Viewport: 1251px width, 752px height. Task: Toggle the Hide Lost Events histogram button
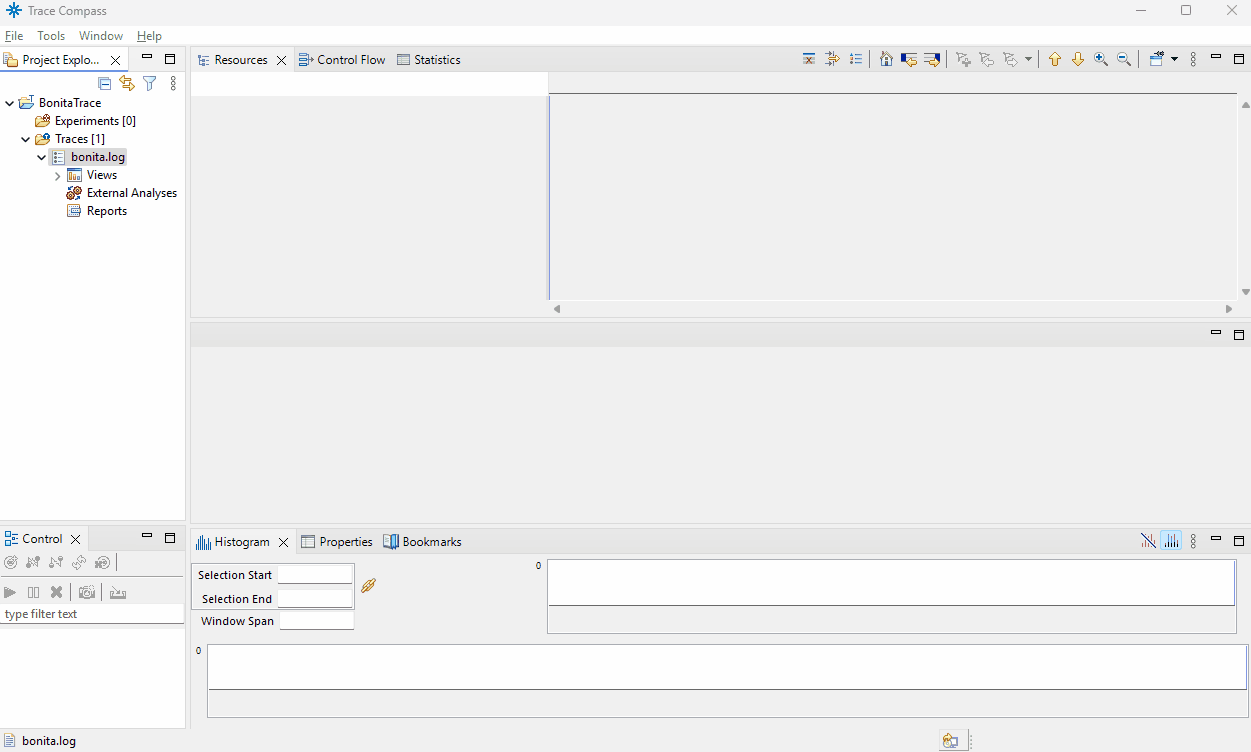(x=1148, y=542)
